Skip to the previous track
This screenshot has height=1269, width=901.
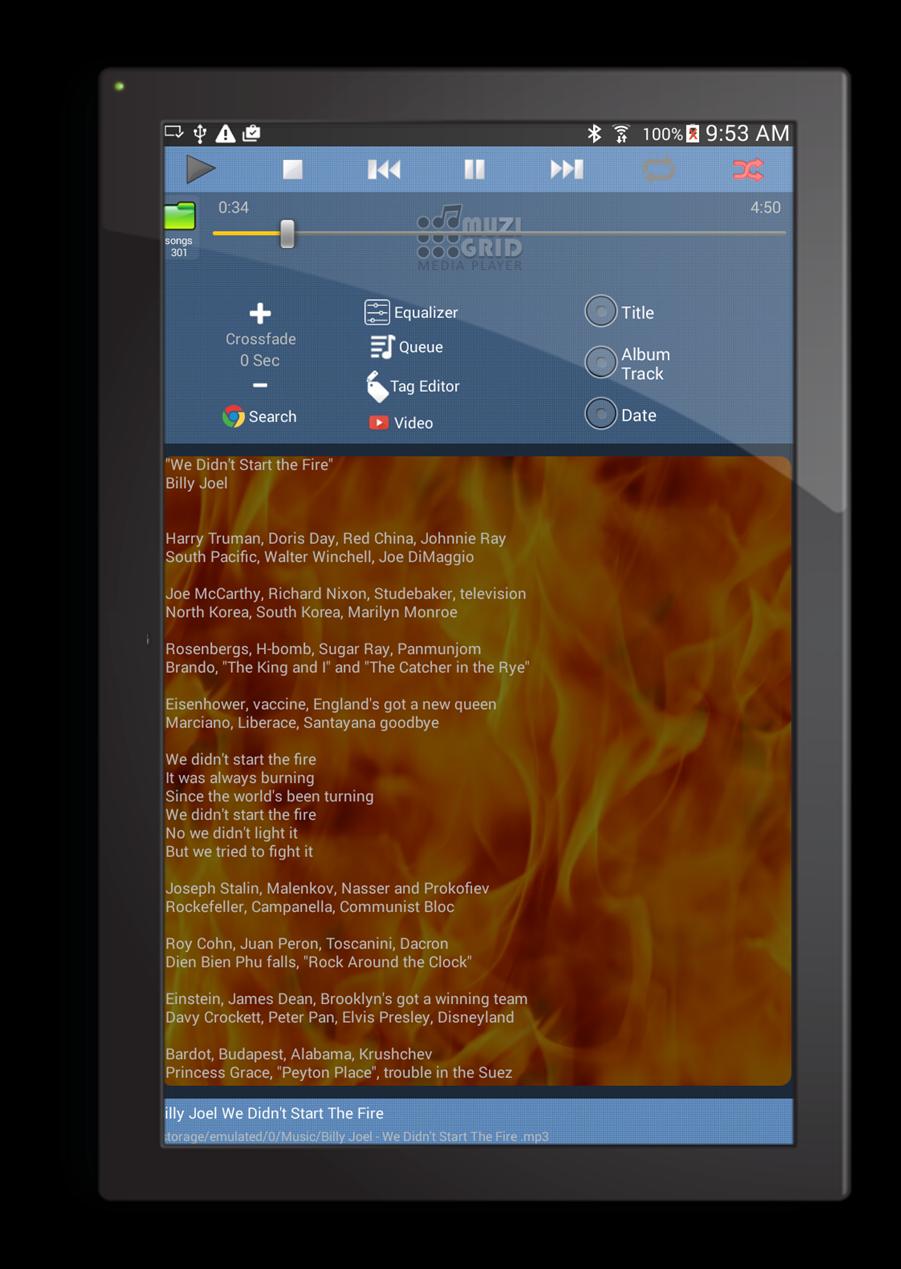(384, 170)
